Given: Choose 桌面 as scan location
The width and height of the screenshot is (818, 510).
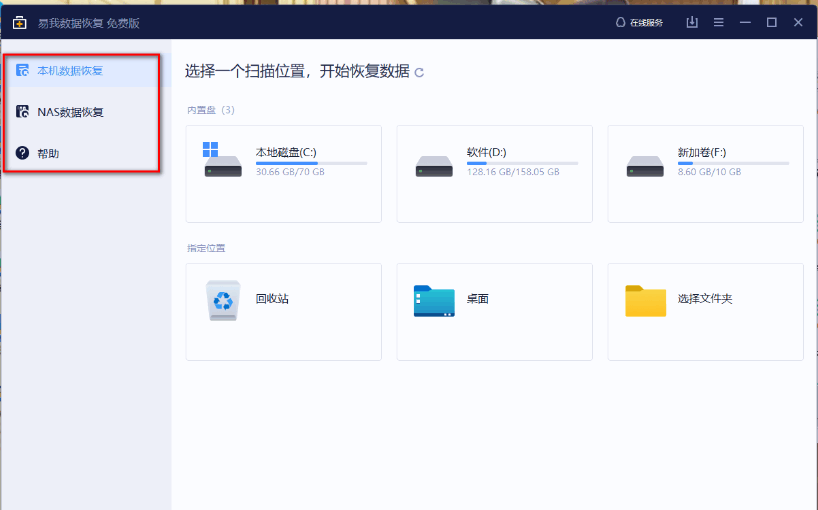Looking at the screenshot, I should click(495, 312).
